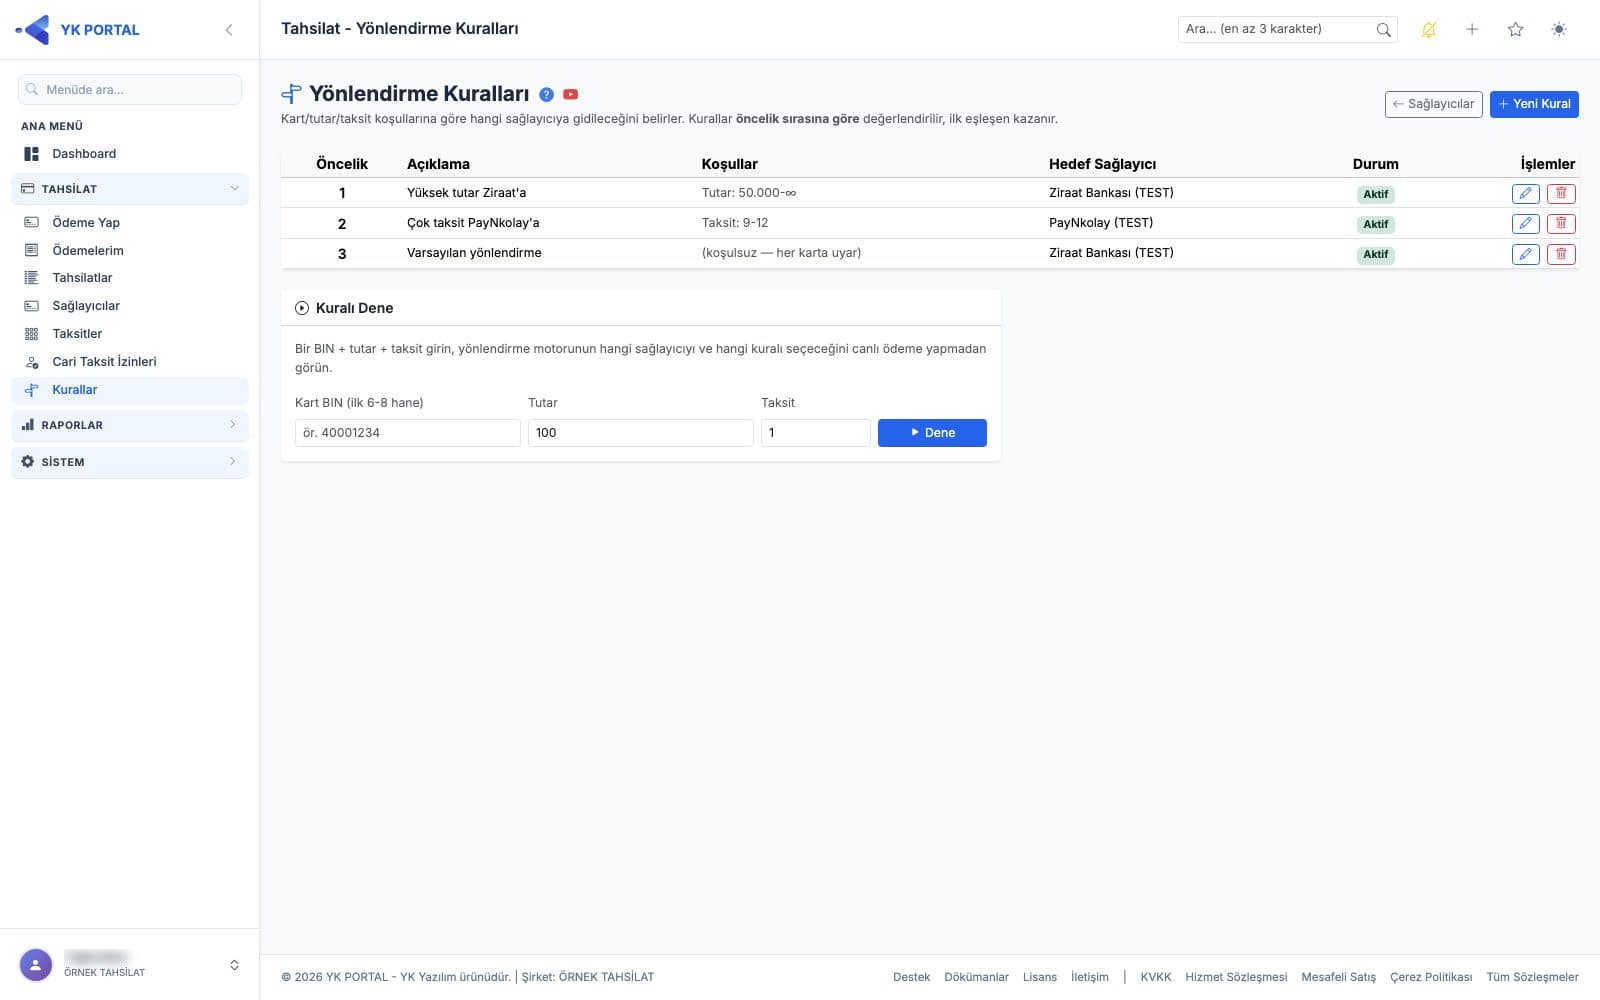This screenshot has height=1000, width=1600.
Task: Open the user account switcher arrows
Action: click(234, 965)
